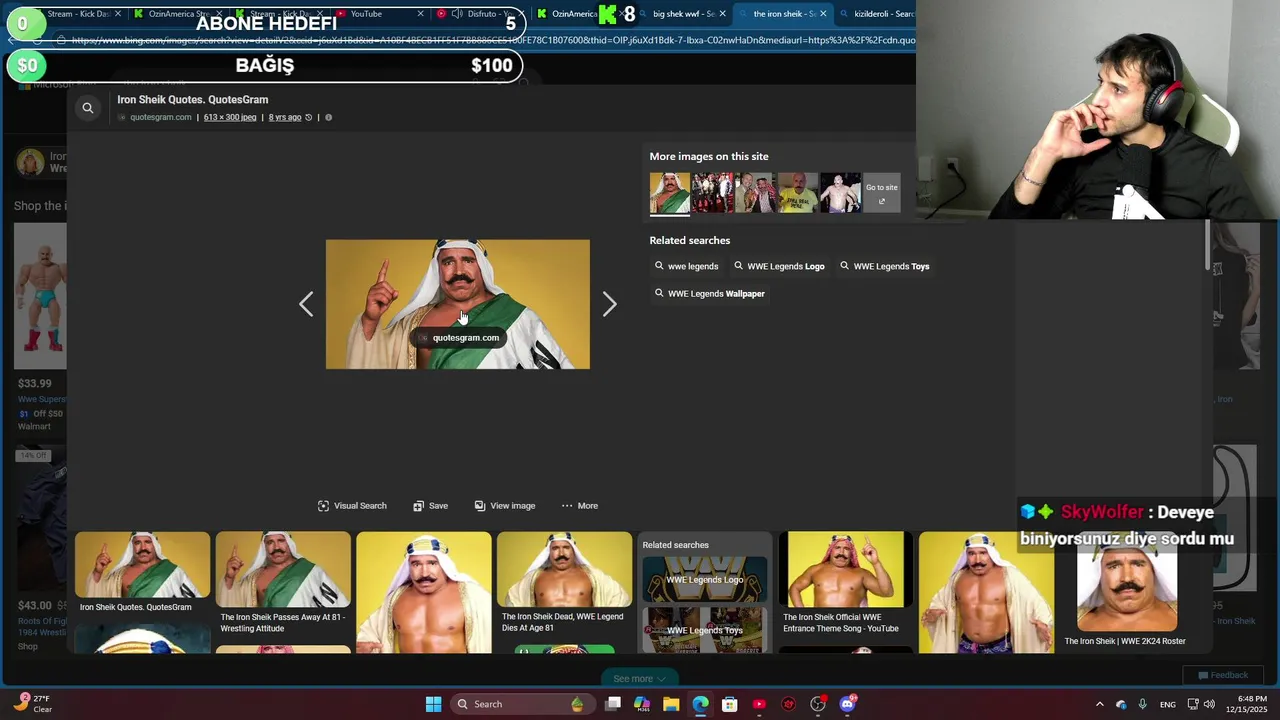
Task: Select yellow-shirt thumbnail in More images on this site
Action: [x=798, y=193]
